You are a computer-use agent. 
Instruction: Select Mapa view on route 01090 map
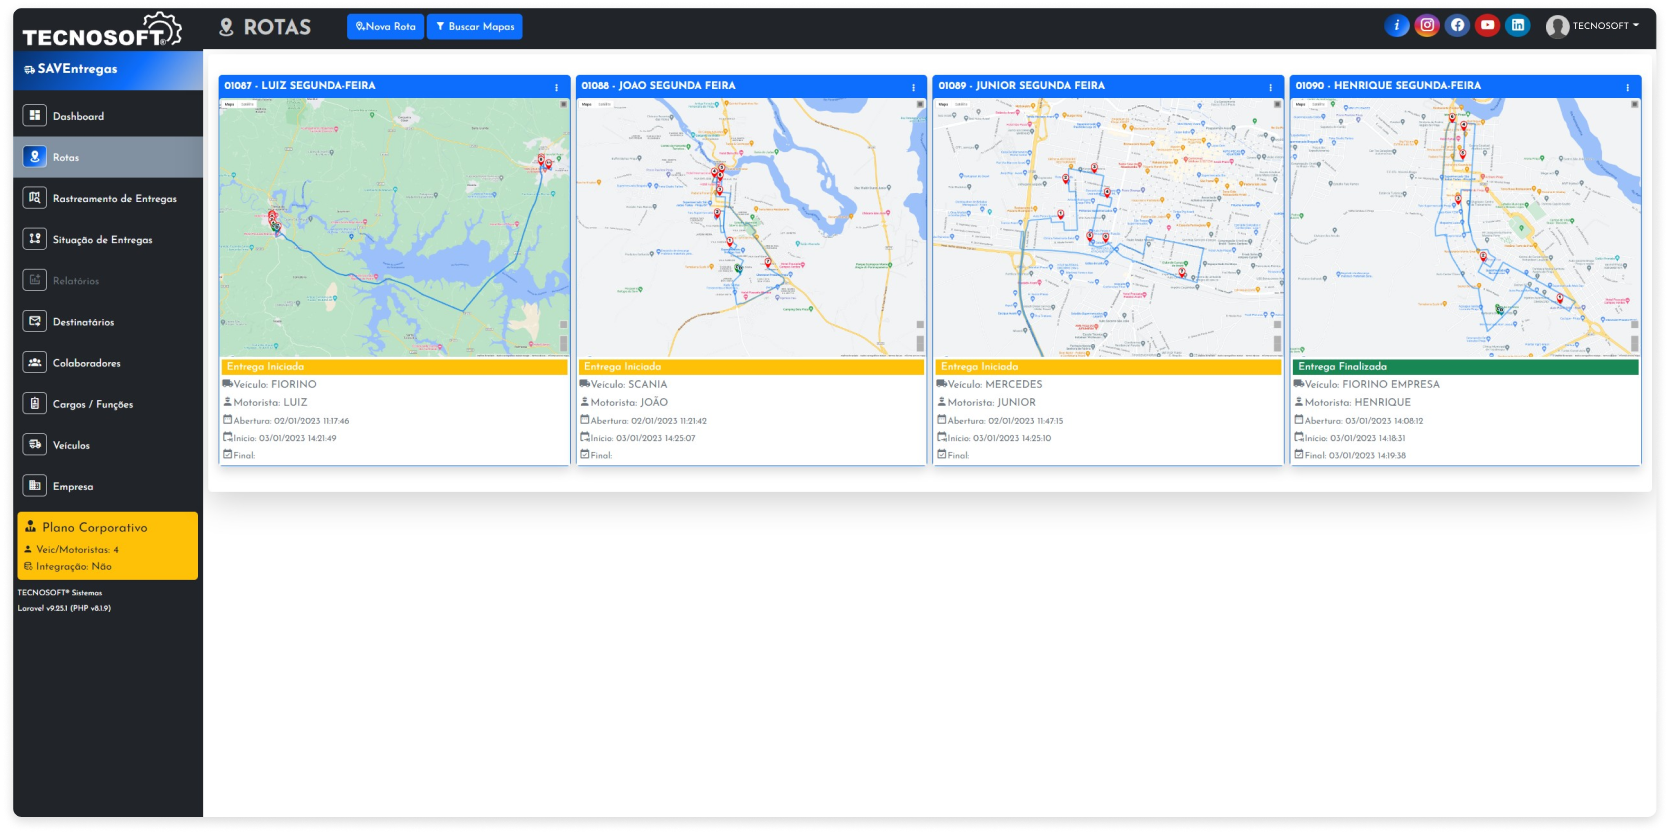click(1300, 104)
